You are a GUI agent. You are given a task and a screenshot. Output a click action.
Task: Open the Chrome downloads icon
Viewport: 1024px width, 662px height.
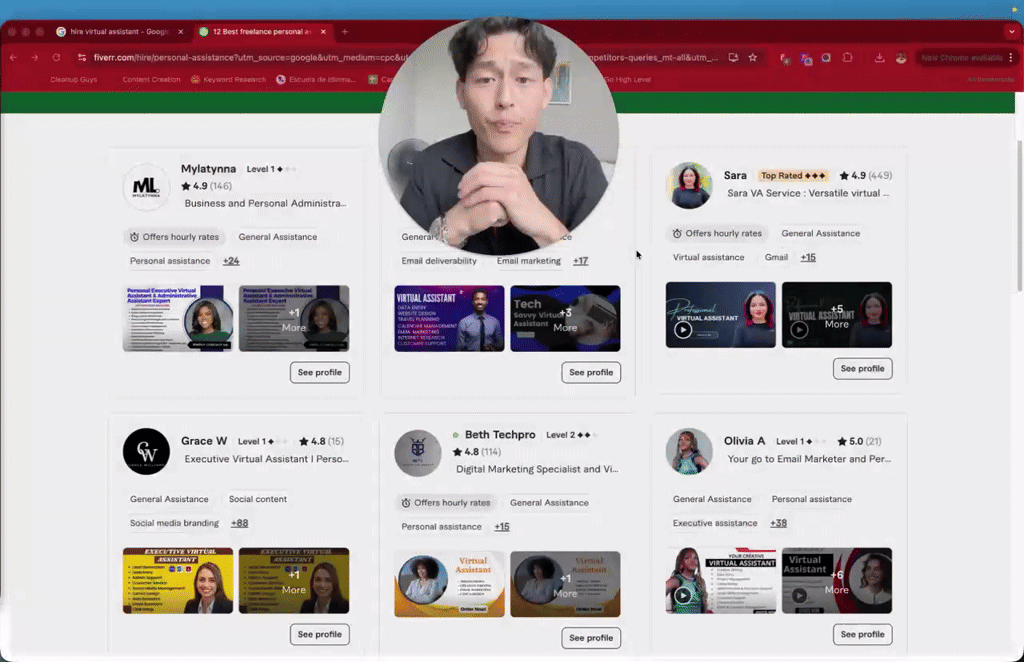pyautogui.click(x=880, y=57)
